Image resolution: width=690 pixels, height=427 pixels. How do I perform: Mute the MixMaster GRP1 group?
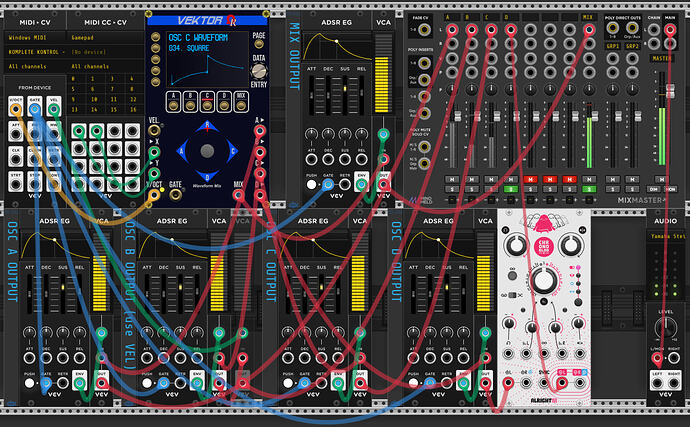pyautogui.click(x=613, y=179)
